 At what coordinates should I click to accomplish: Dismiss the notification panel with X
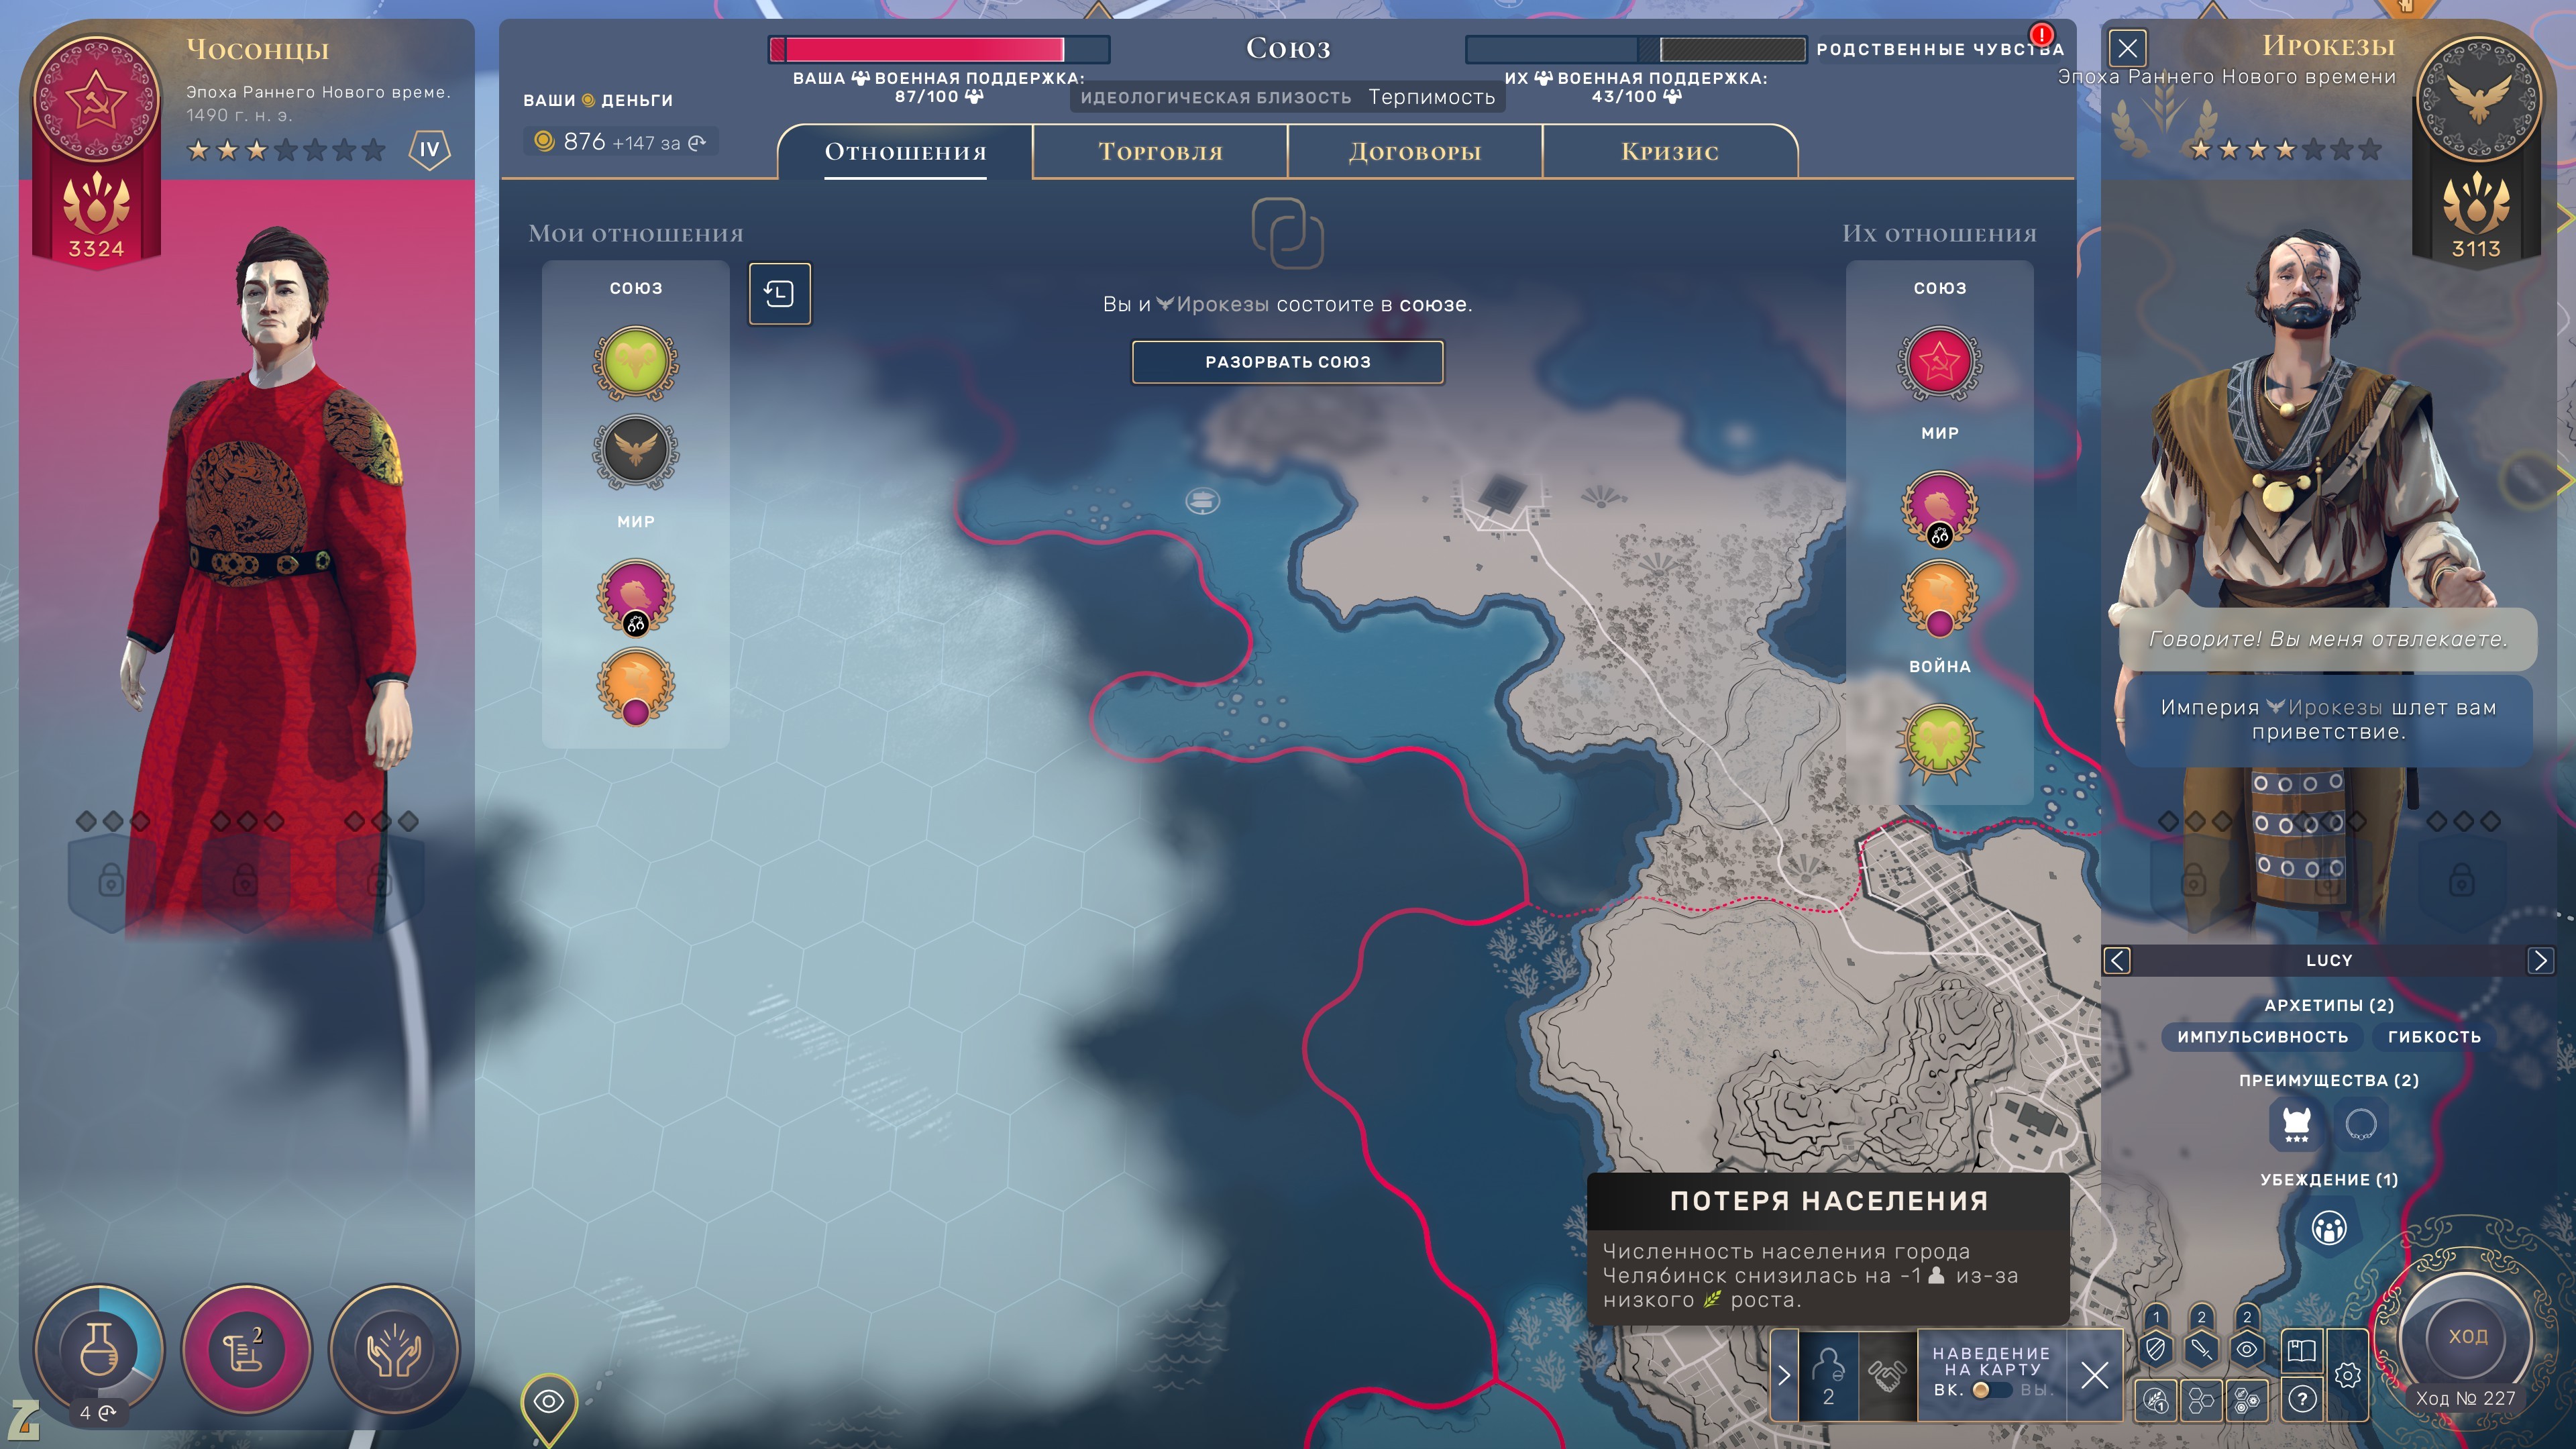pos(2094,1375)
